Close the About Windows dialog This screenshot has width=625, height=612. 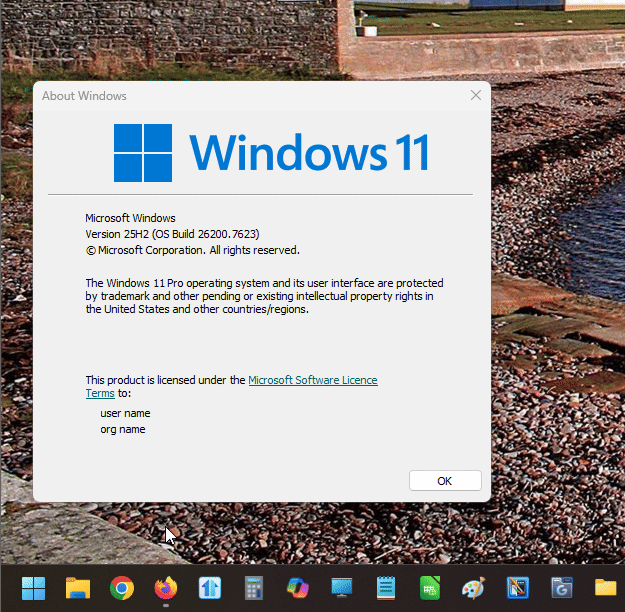point(476,95)
